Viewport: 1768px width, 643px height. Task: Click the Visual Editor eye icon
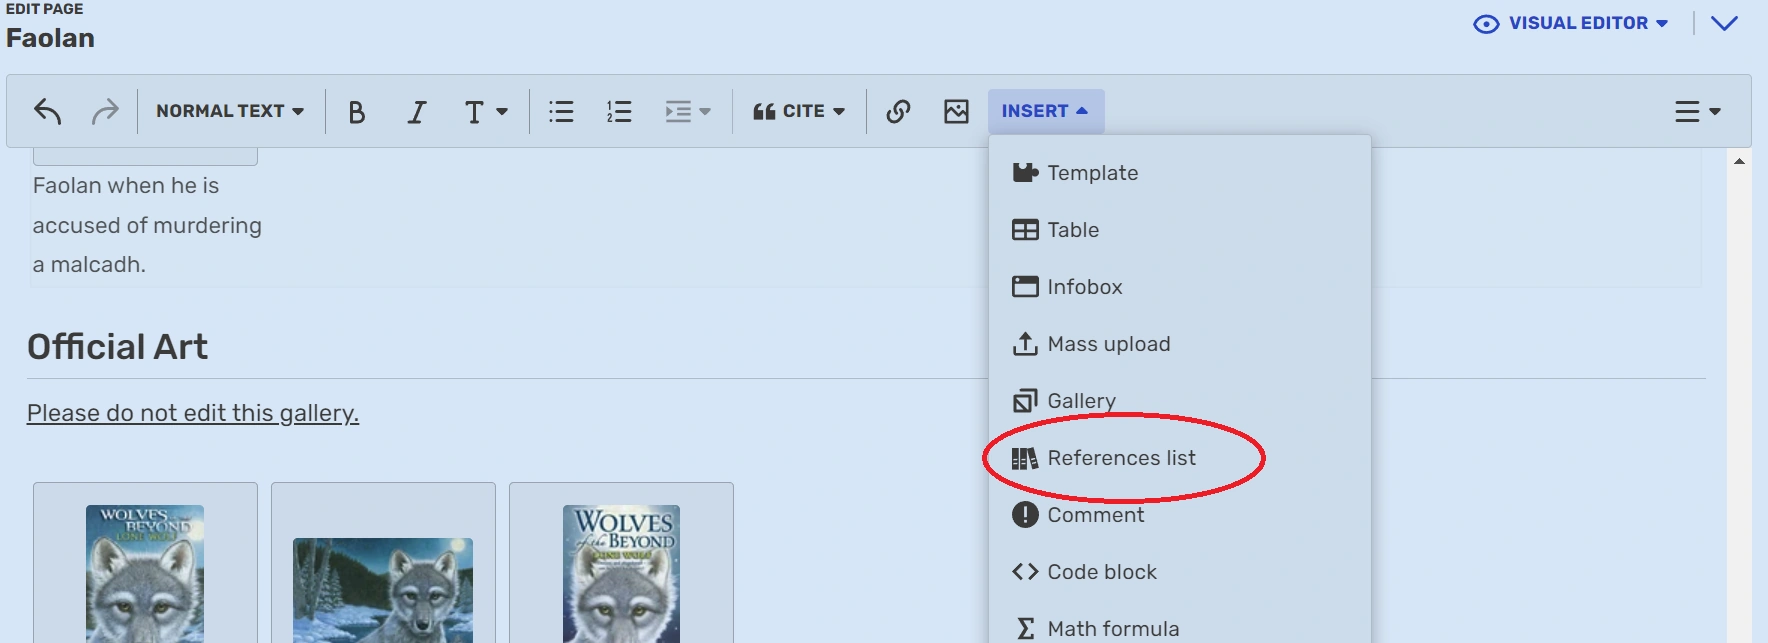click(x=1486, y=24)
